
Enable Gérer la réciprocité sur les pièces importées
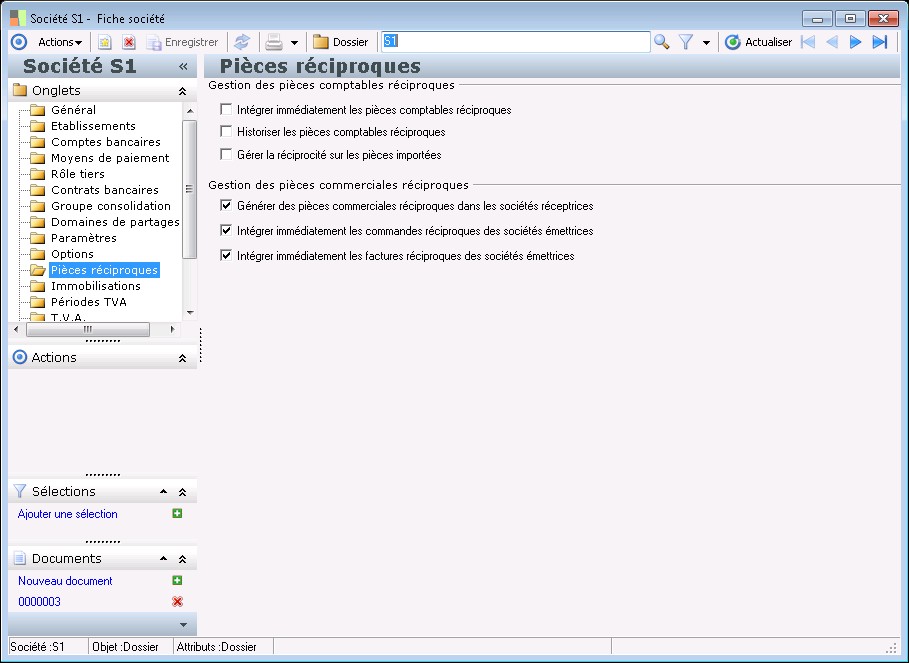[226, 154]
